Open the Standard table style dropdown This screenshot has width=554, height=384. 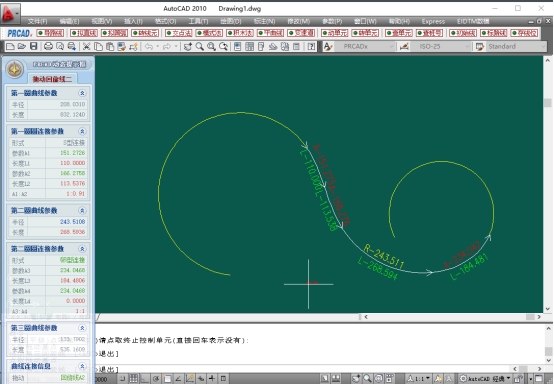pos(543,46)
